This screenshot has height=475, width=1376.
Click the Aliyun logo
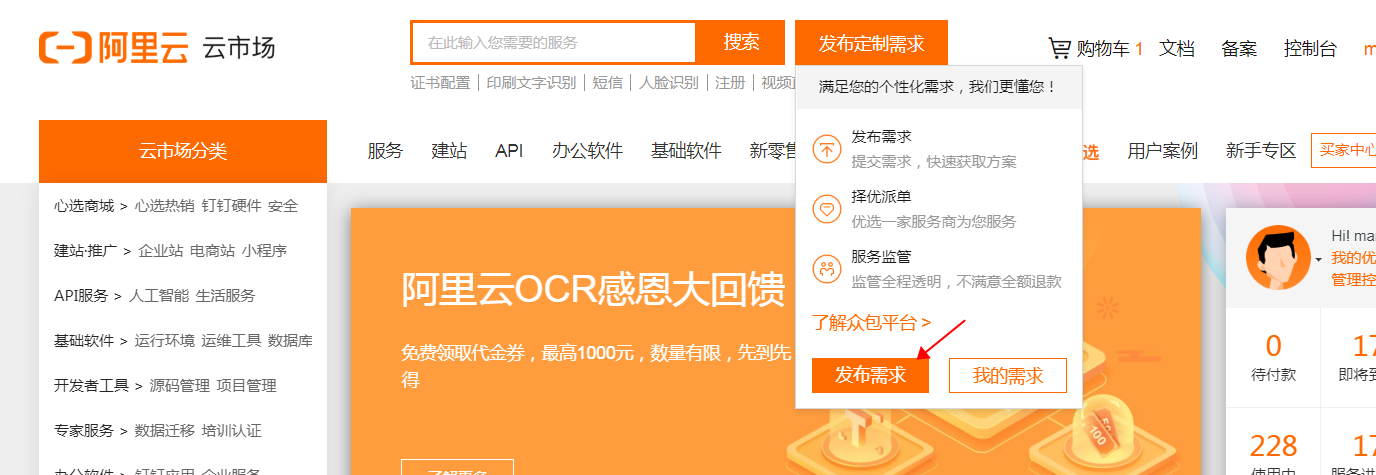pyautogui.click(x=113, y=46)
